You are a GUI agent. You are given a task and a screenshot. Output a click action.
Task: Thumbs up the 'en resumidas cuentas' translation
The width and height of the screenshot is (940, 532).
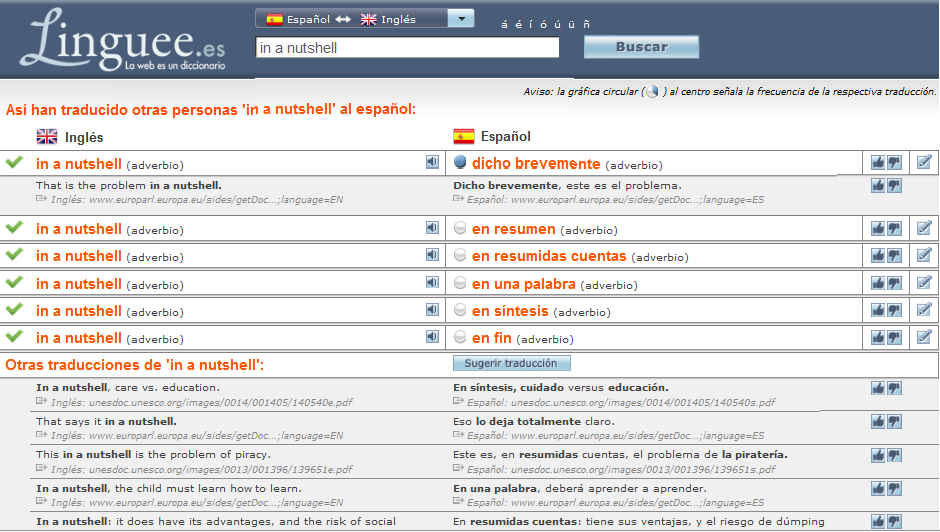point(878,256)
